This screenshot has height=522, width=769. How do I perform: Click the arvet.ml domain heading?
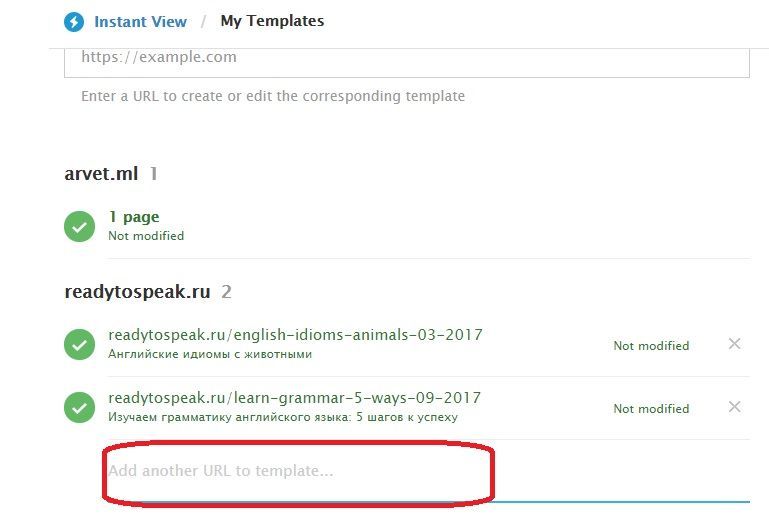point(102,174)
